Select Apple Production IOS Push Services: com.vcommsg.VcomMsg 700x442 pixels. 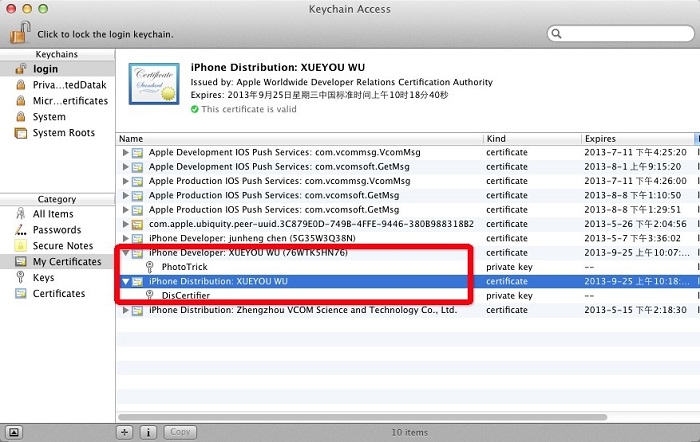coord(279,181)
